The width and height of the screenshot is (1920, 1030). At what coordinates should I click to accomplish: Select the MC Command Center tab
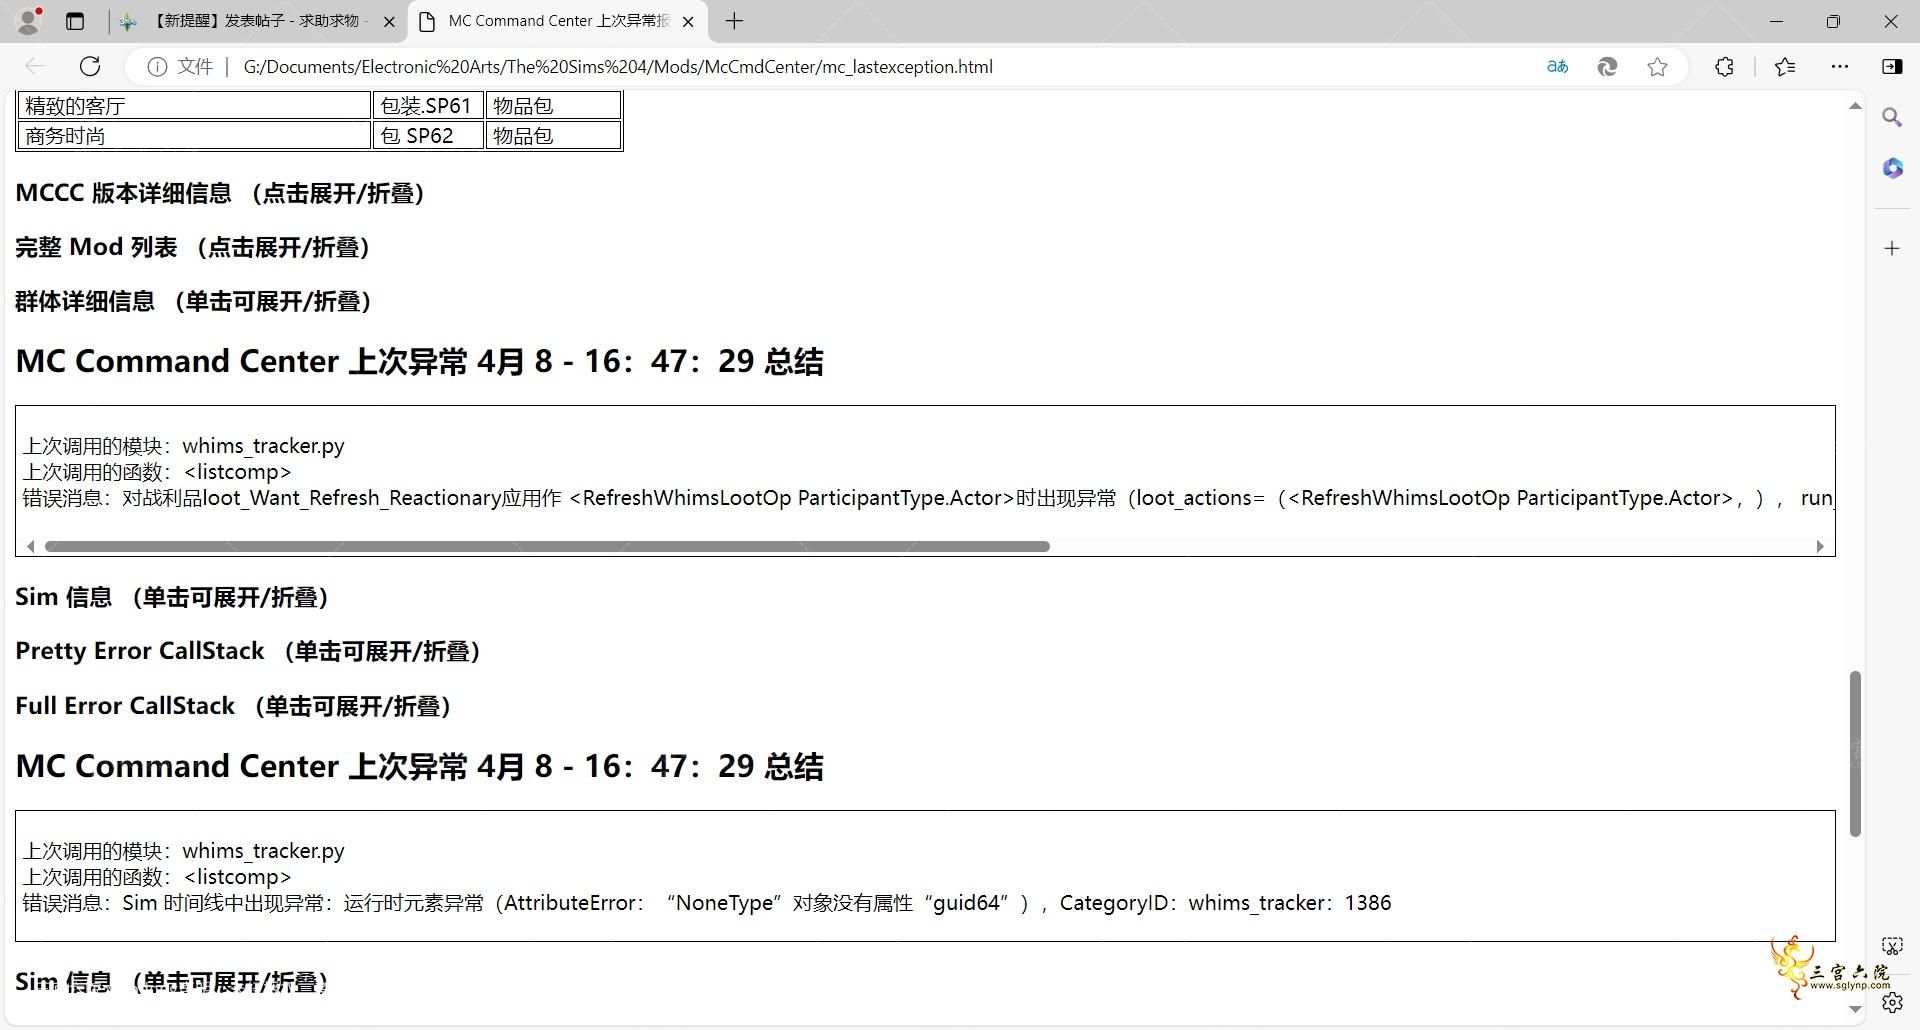(557, 21)
